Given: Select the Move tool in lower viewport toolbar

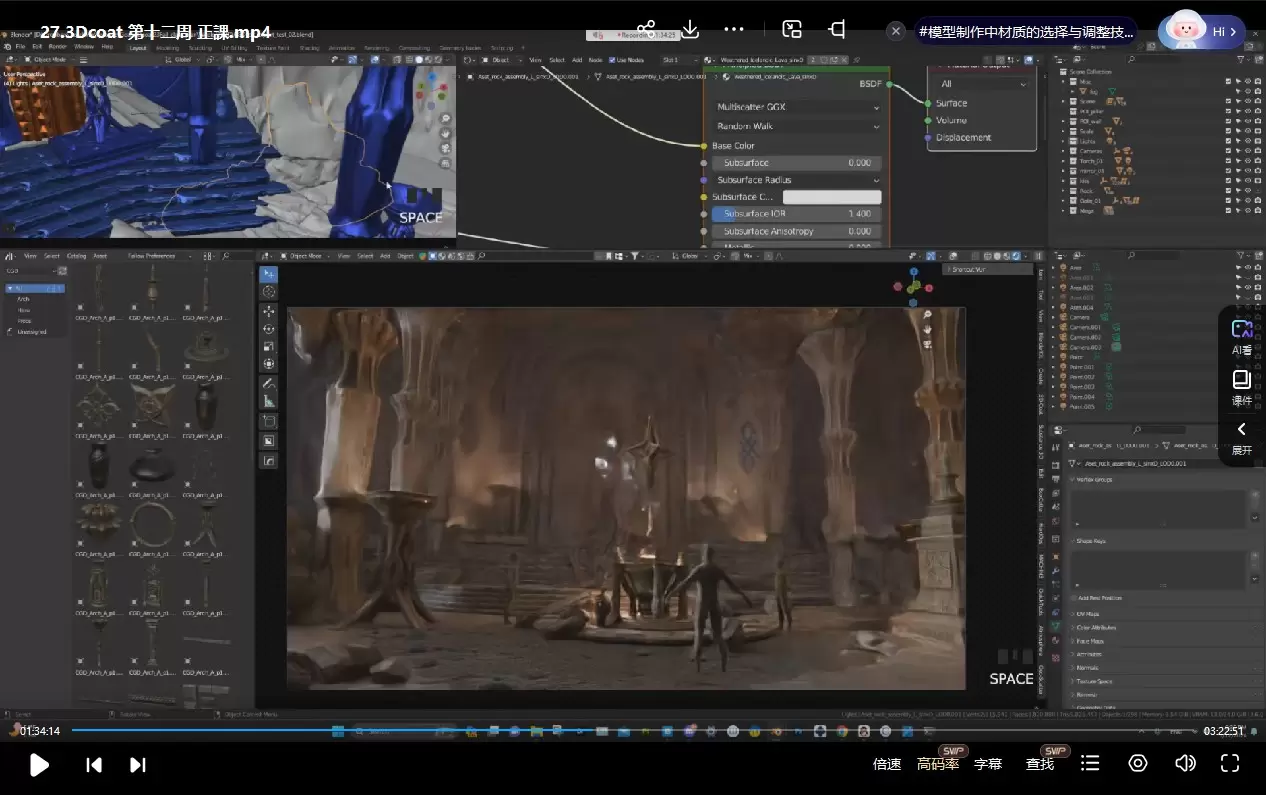Looking at the screenshot, I should (x=269, y=311).
